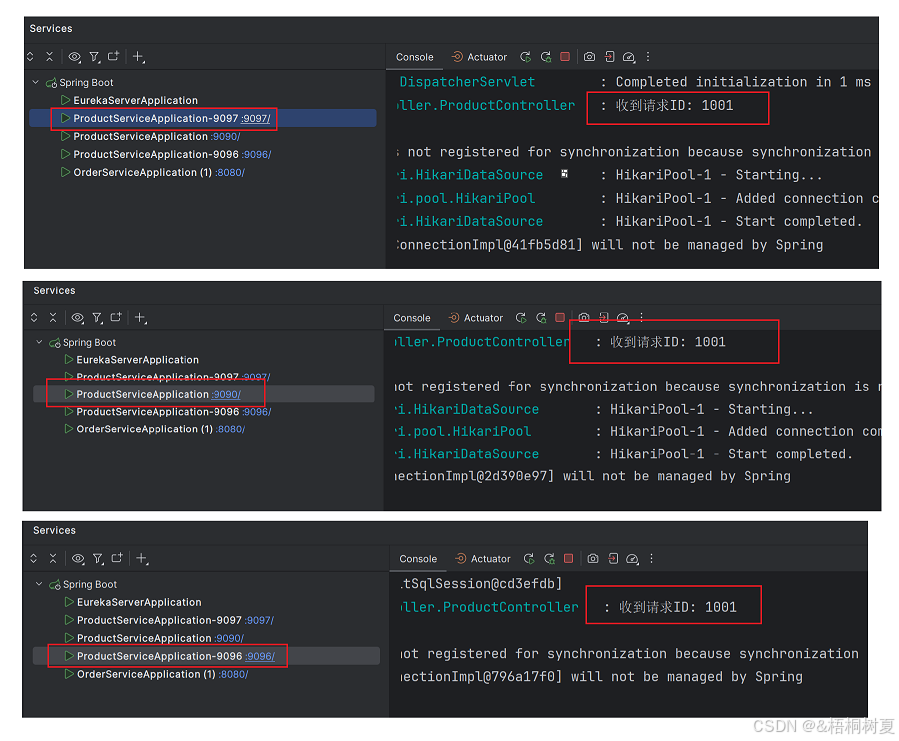Select EurekaServerApplication in middle panel
The image size is (899, 741).
click(x=138, y=360)
